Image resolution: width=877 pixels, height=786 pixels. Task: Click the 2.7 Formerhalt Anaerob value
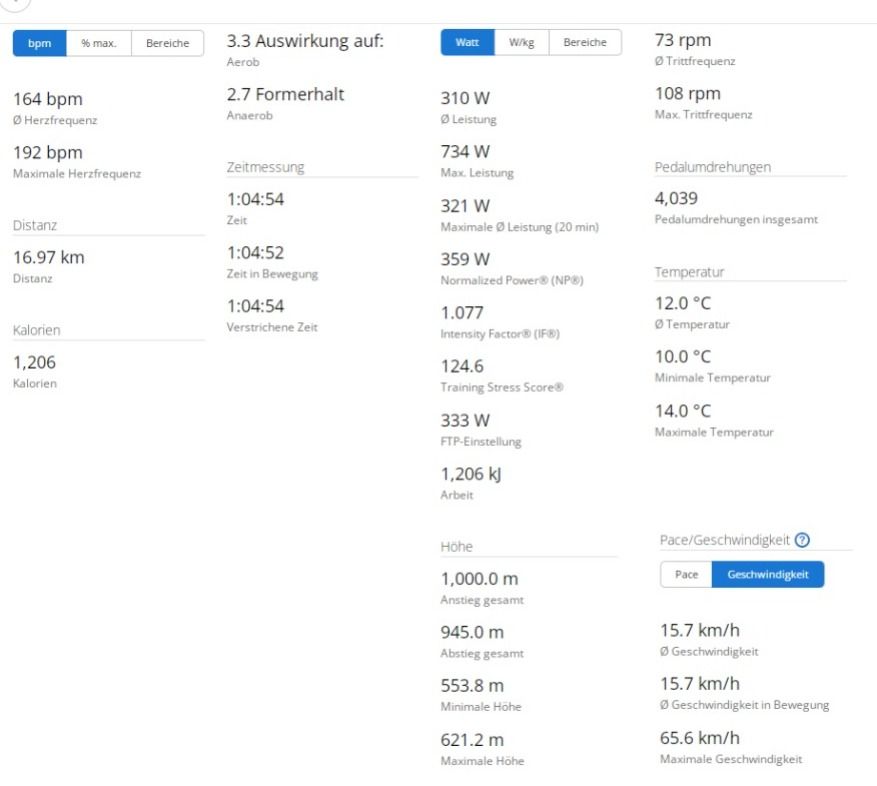pos(286,94)
